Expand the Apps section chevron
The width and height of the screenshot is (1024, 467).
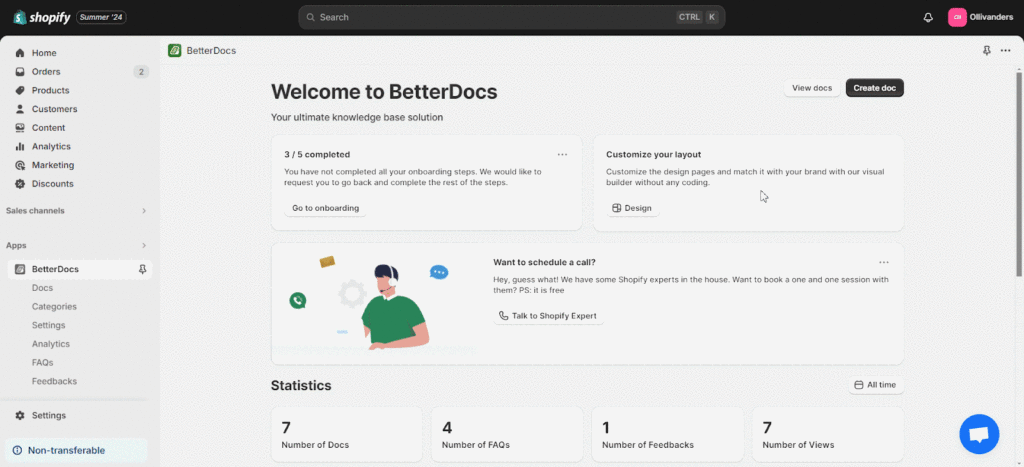(143, 245)
